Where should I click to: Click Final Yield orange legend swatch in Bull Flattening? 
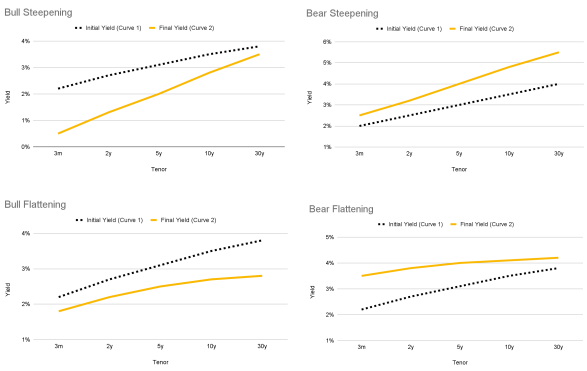(x=153, y=220)
